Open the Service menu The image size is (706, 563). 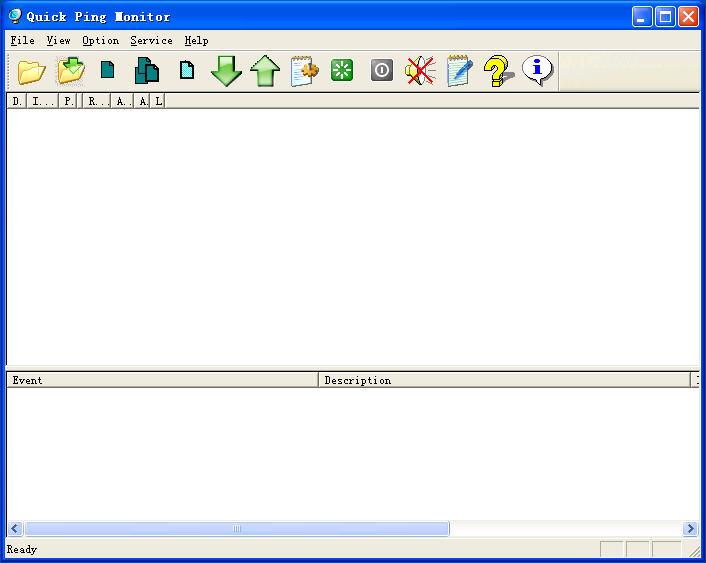[x=151, y=41]
